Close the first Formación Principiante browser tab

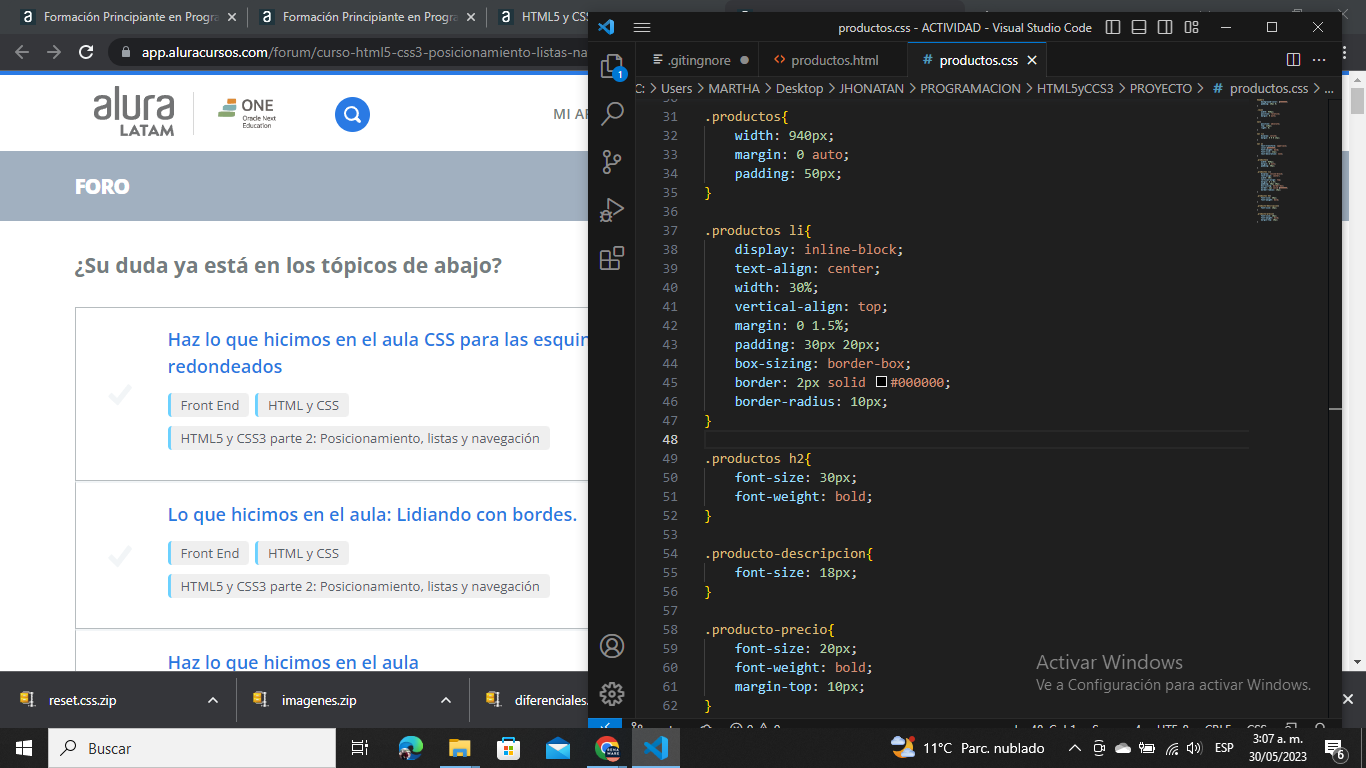(x=232, y=17)
